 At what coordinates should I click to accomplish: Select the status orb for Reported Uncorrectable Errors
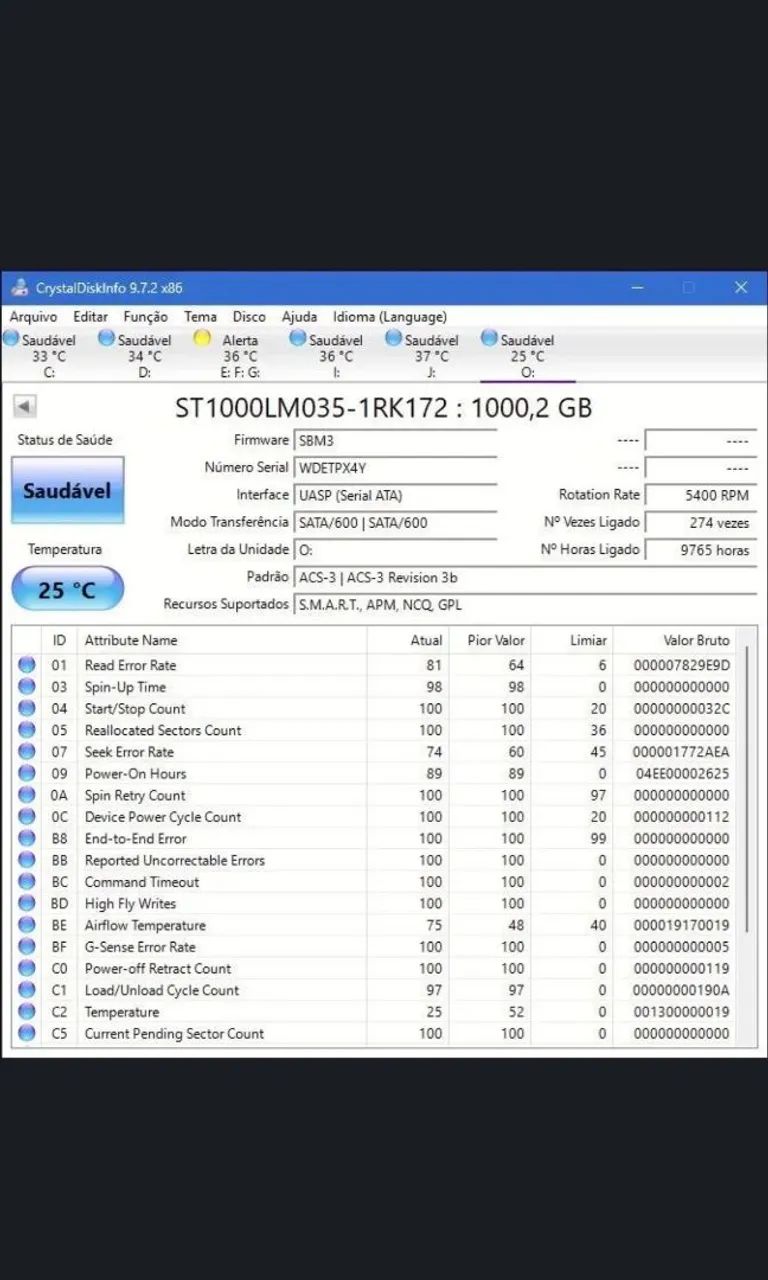pos(27,860)
